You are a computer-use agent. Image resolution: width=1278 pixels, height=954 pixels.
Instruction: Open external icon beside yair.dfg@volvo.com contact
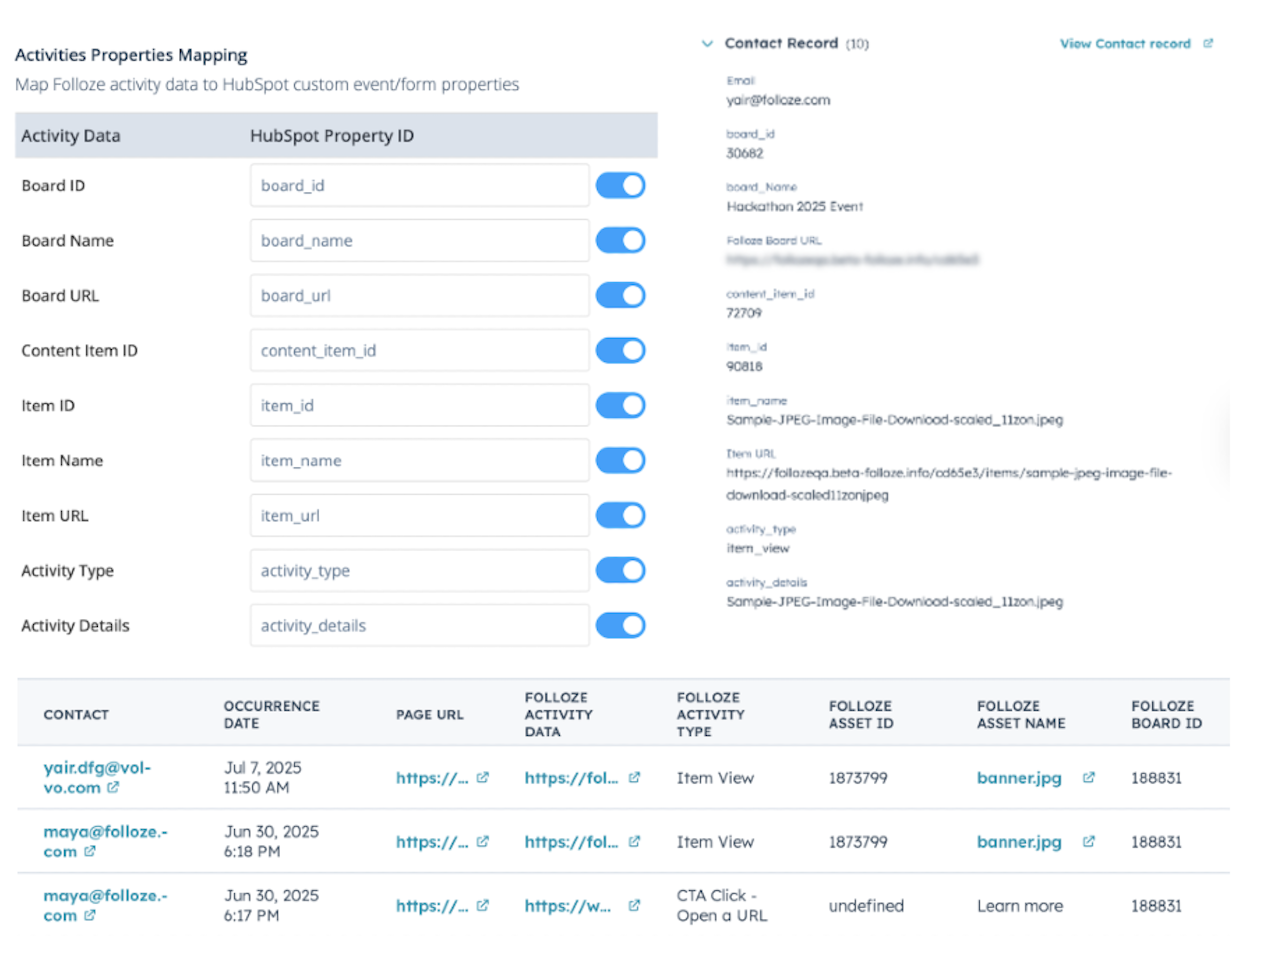(113, 788)
